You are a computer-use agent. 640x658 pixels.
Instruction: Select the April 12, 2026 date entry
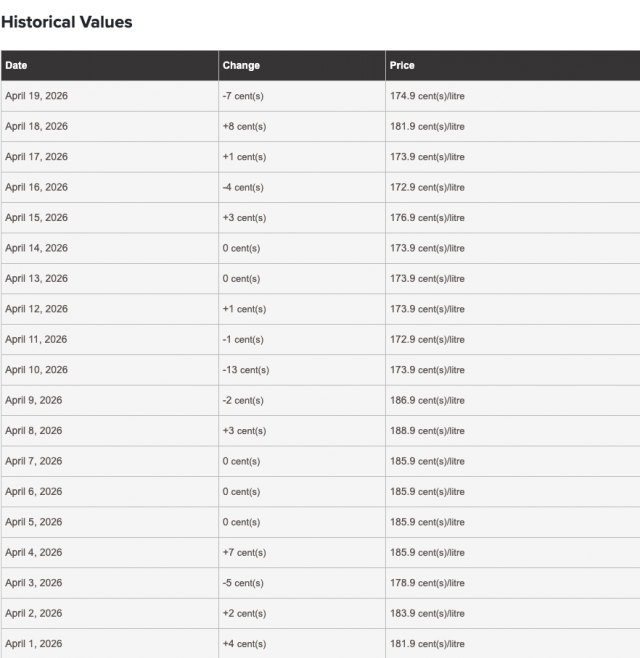click(x=36, y=309)
